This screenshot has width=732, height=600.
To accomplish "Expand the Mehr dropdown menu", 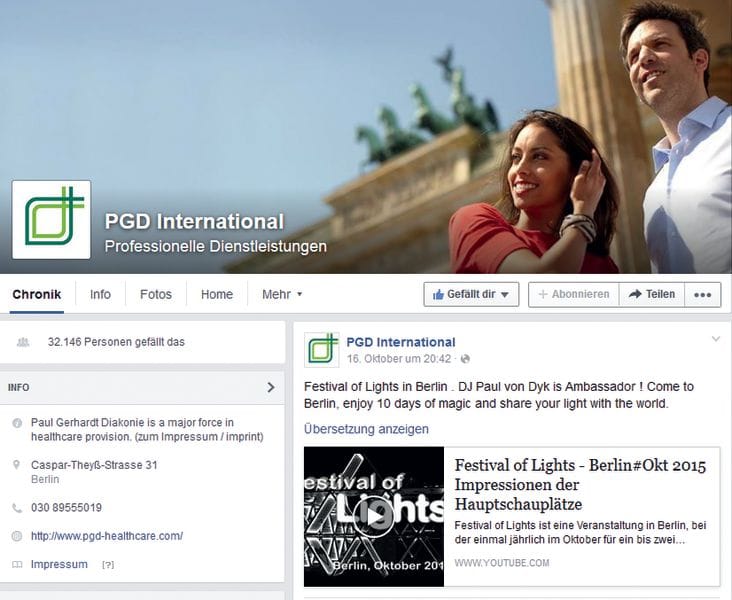I will tap(282, 294).
